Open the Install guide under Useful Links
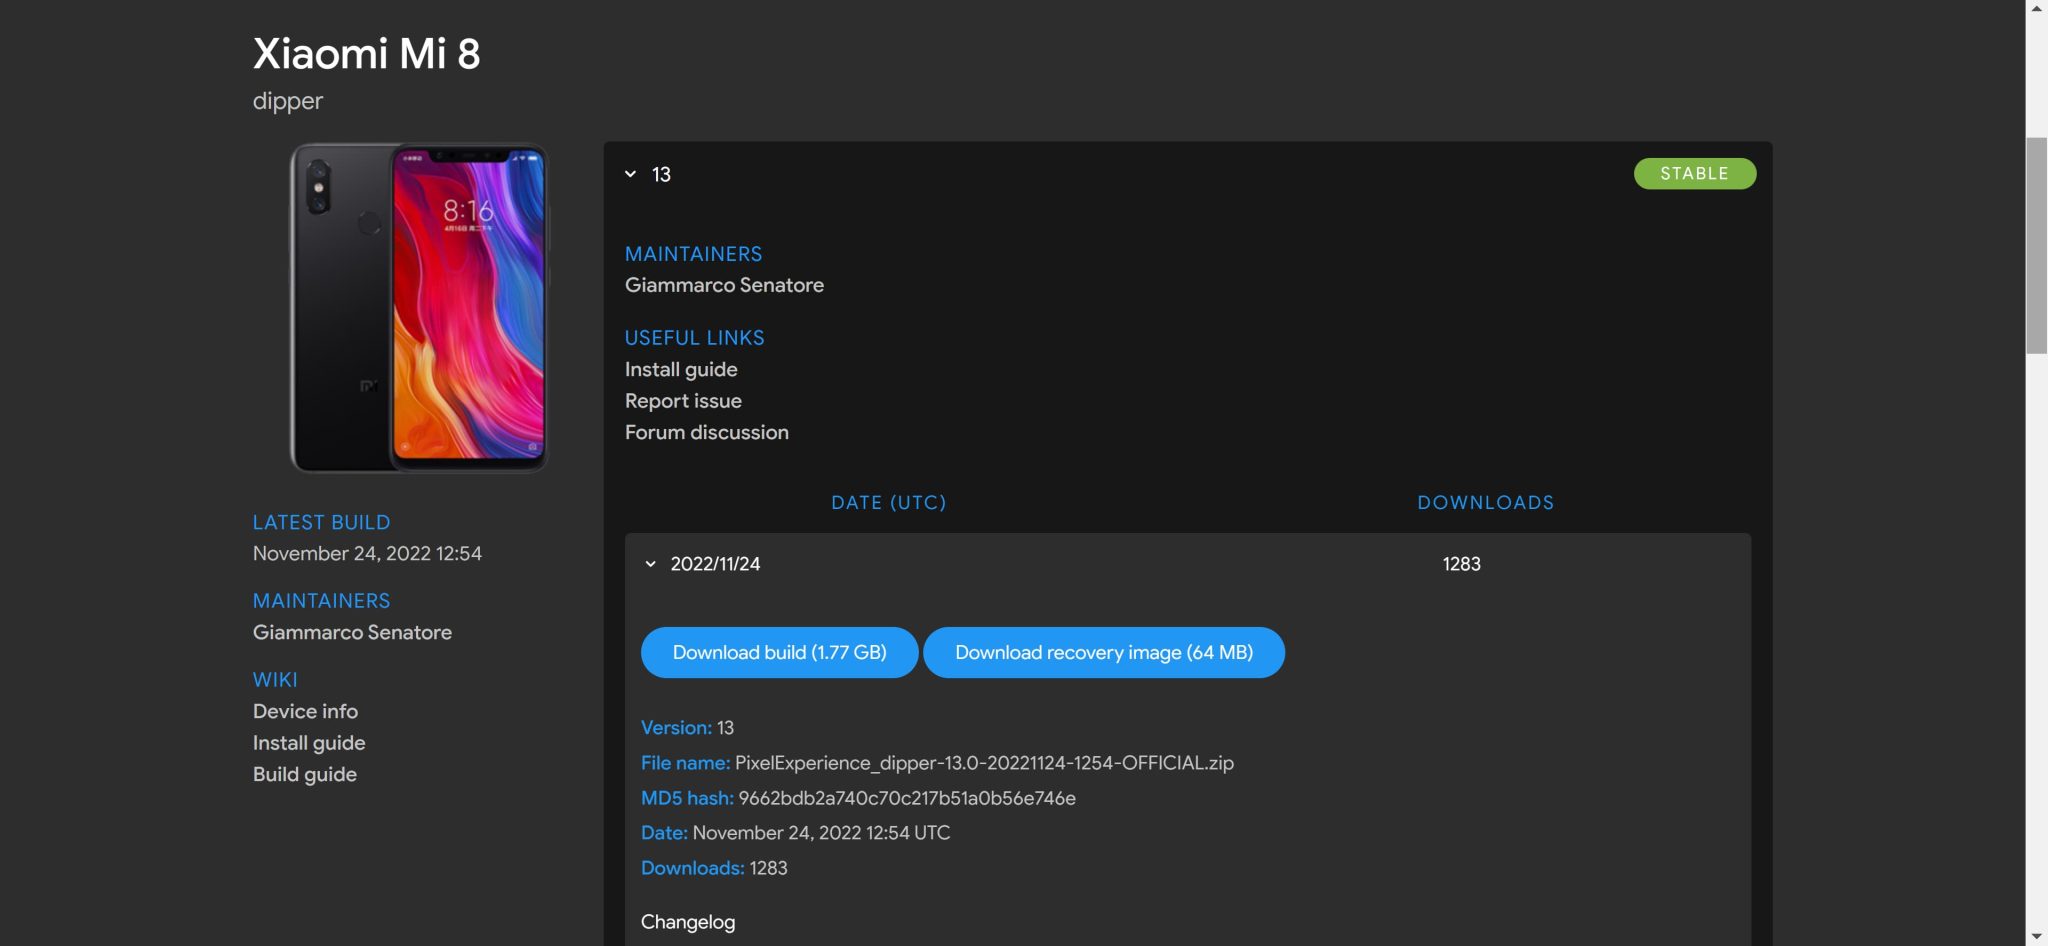The width and height of the screenshot is (2048, 946). (681, 369)
